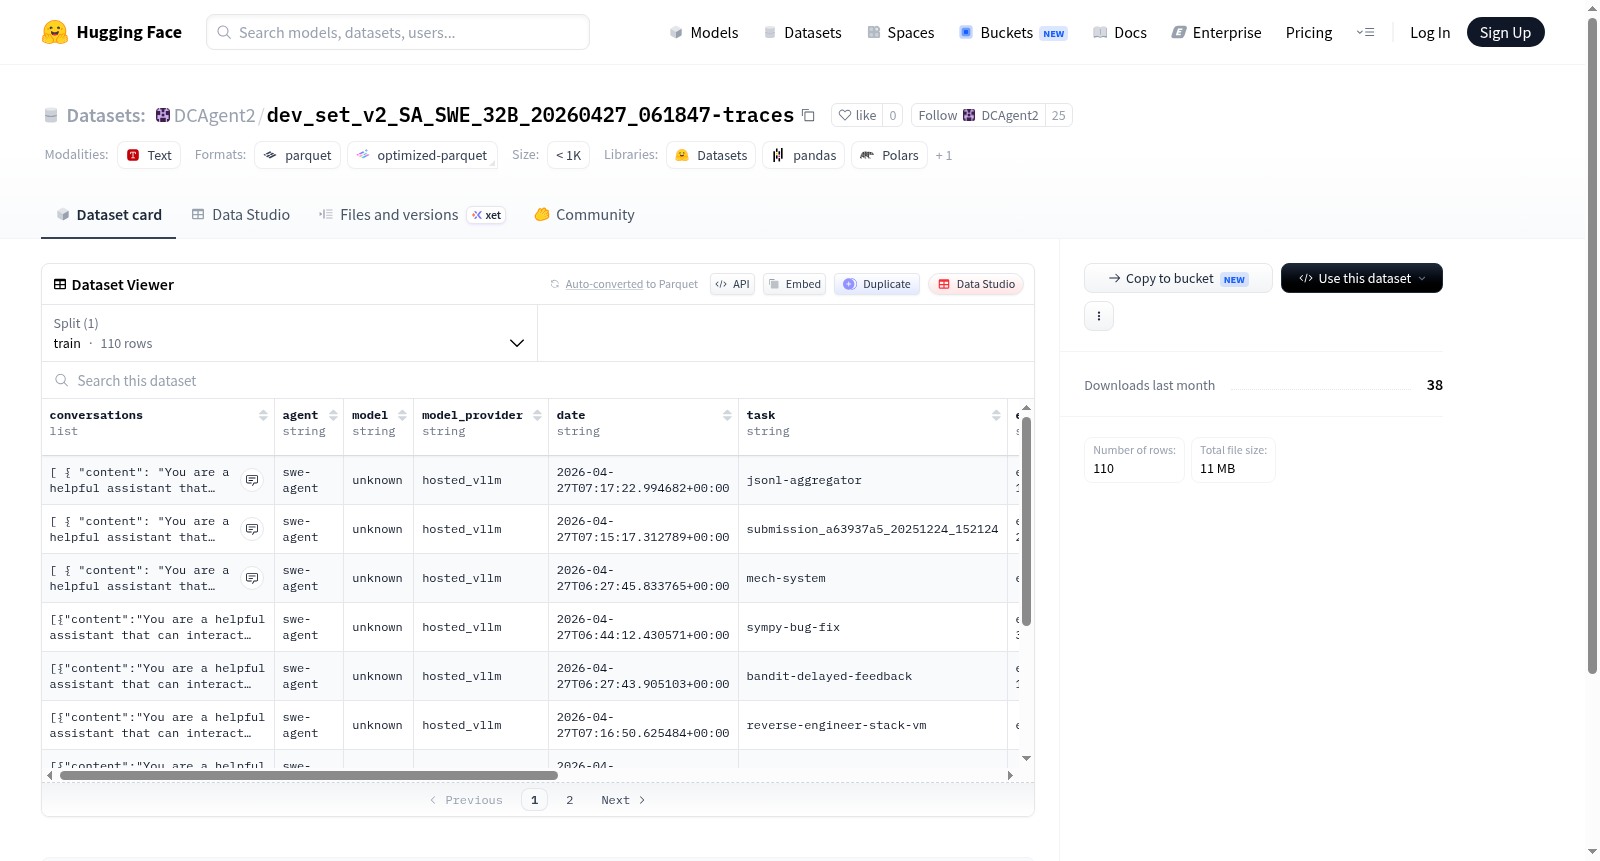Screen dimensions: 1600x861
Task: Click the horizontal scrollbar of dataset table
Action: pyautogui.click(x=309, y=775)
